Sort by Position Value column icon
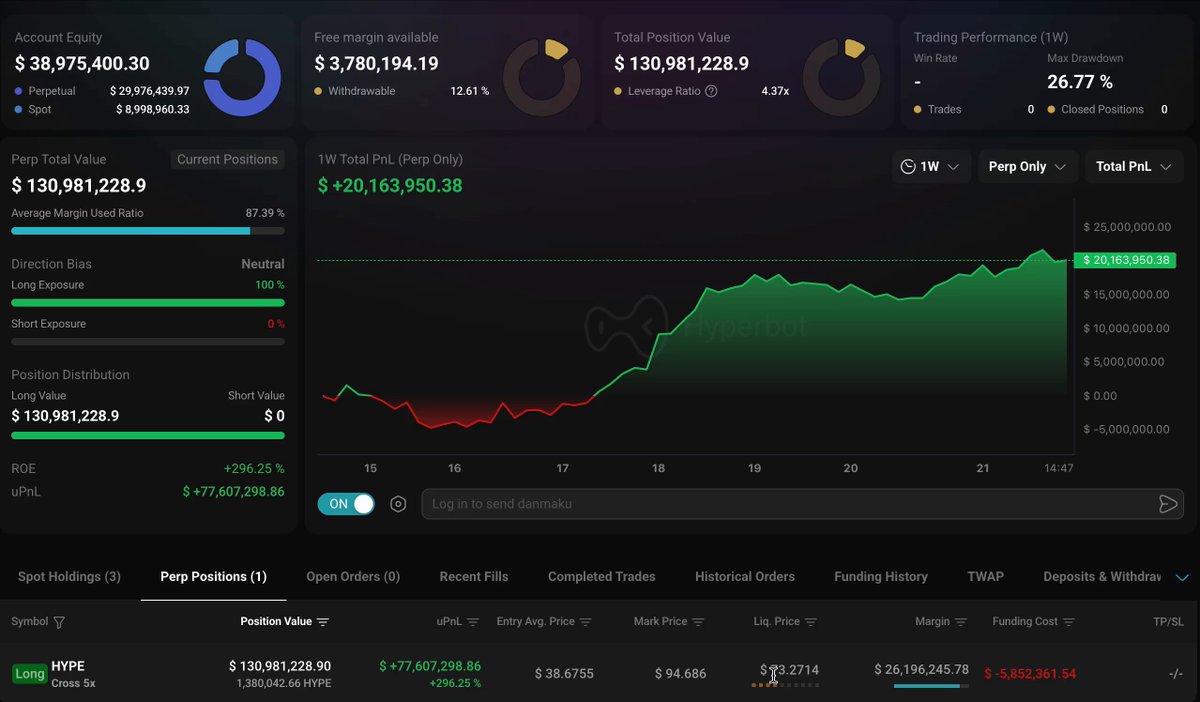Viewport: 1200px width, 702px height. click(x=323, y=622)
